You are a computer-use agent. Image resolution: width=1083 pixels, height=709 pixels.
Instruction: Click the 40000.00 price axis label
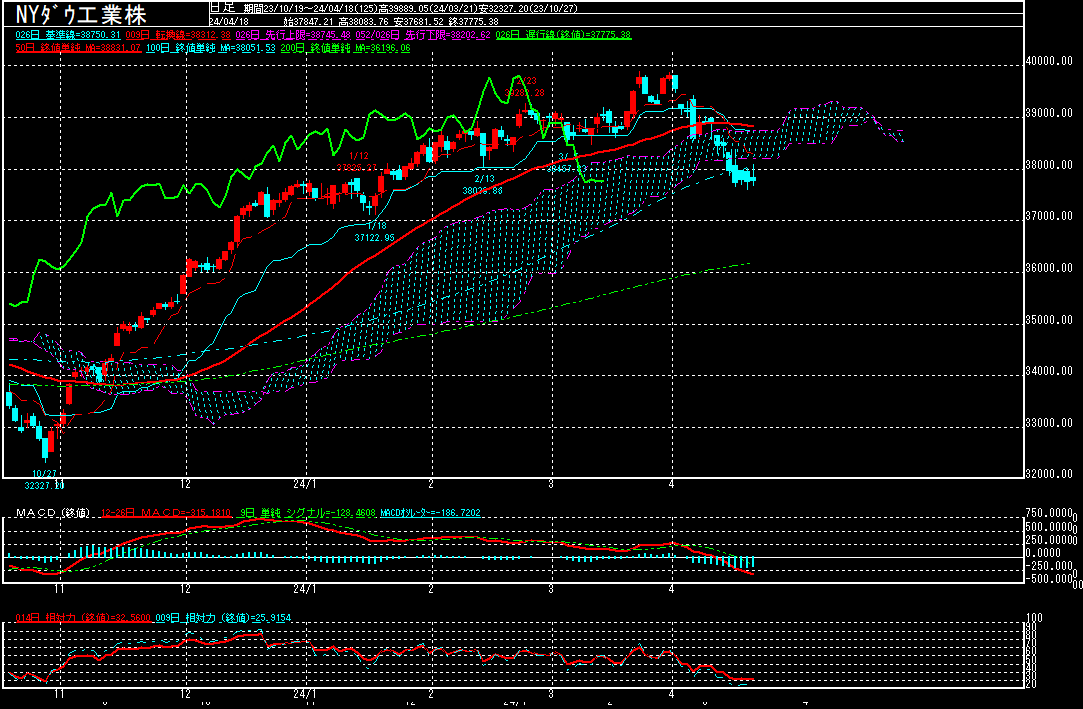coord(1049,61)
